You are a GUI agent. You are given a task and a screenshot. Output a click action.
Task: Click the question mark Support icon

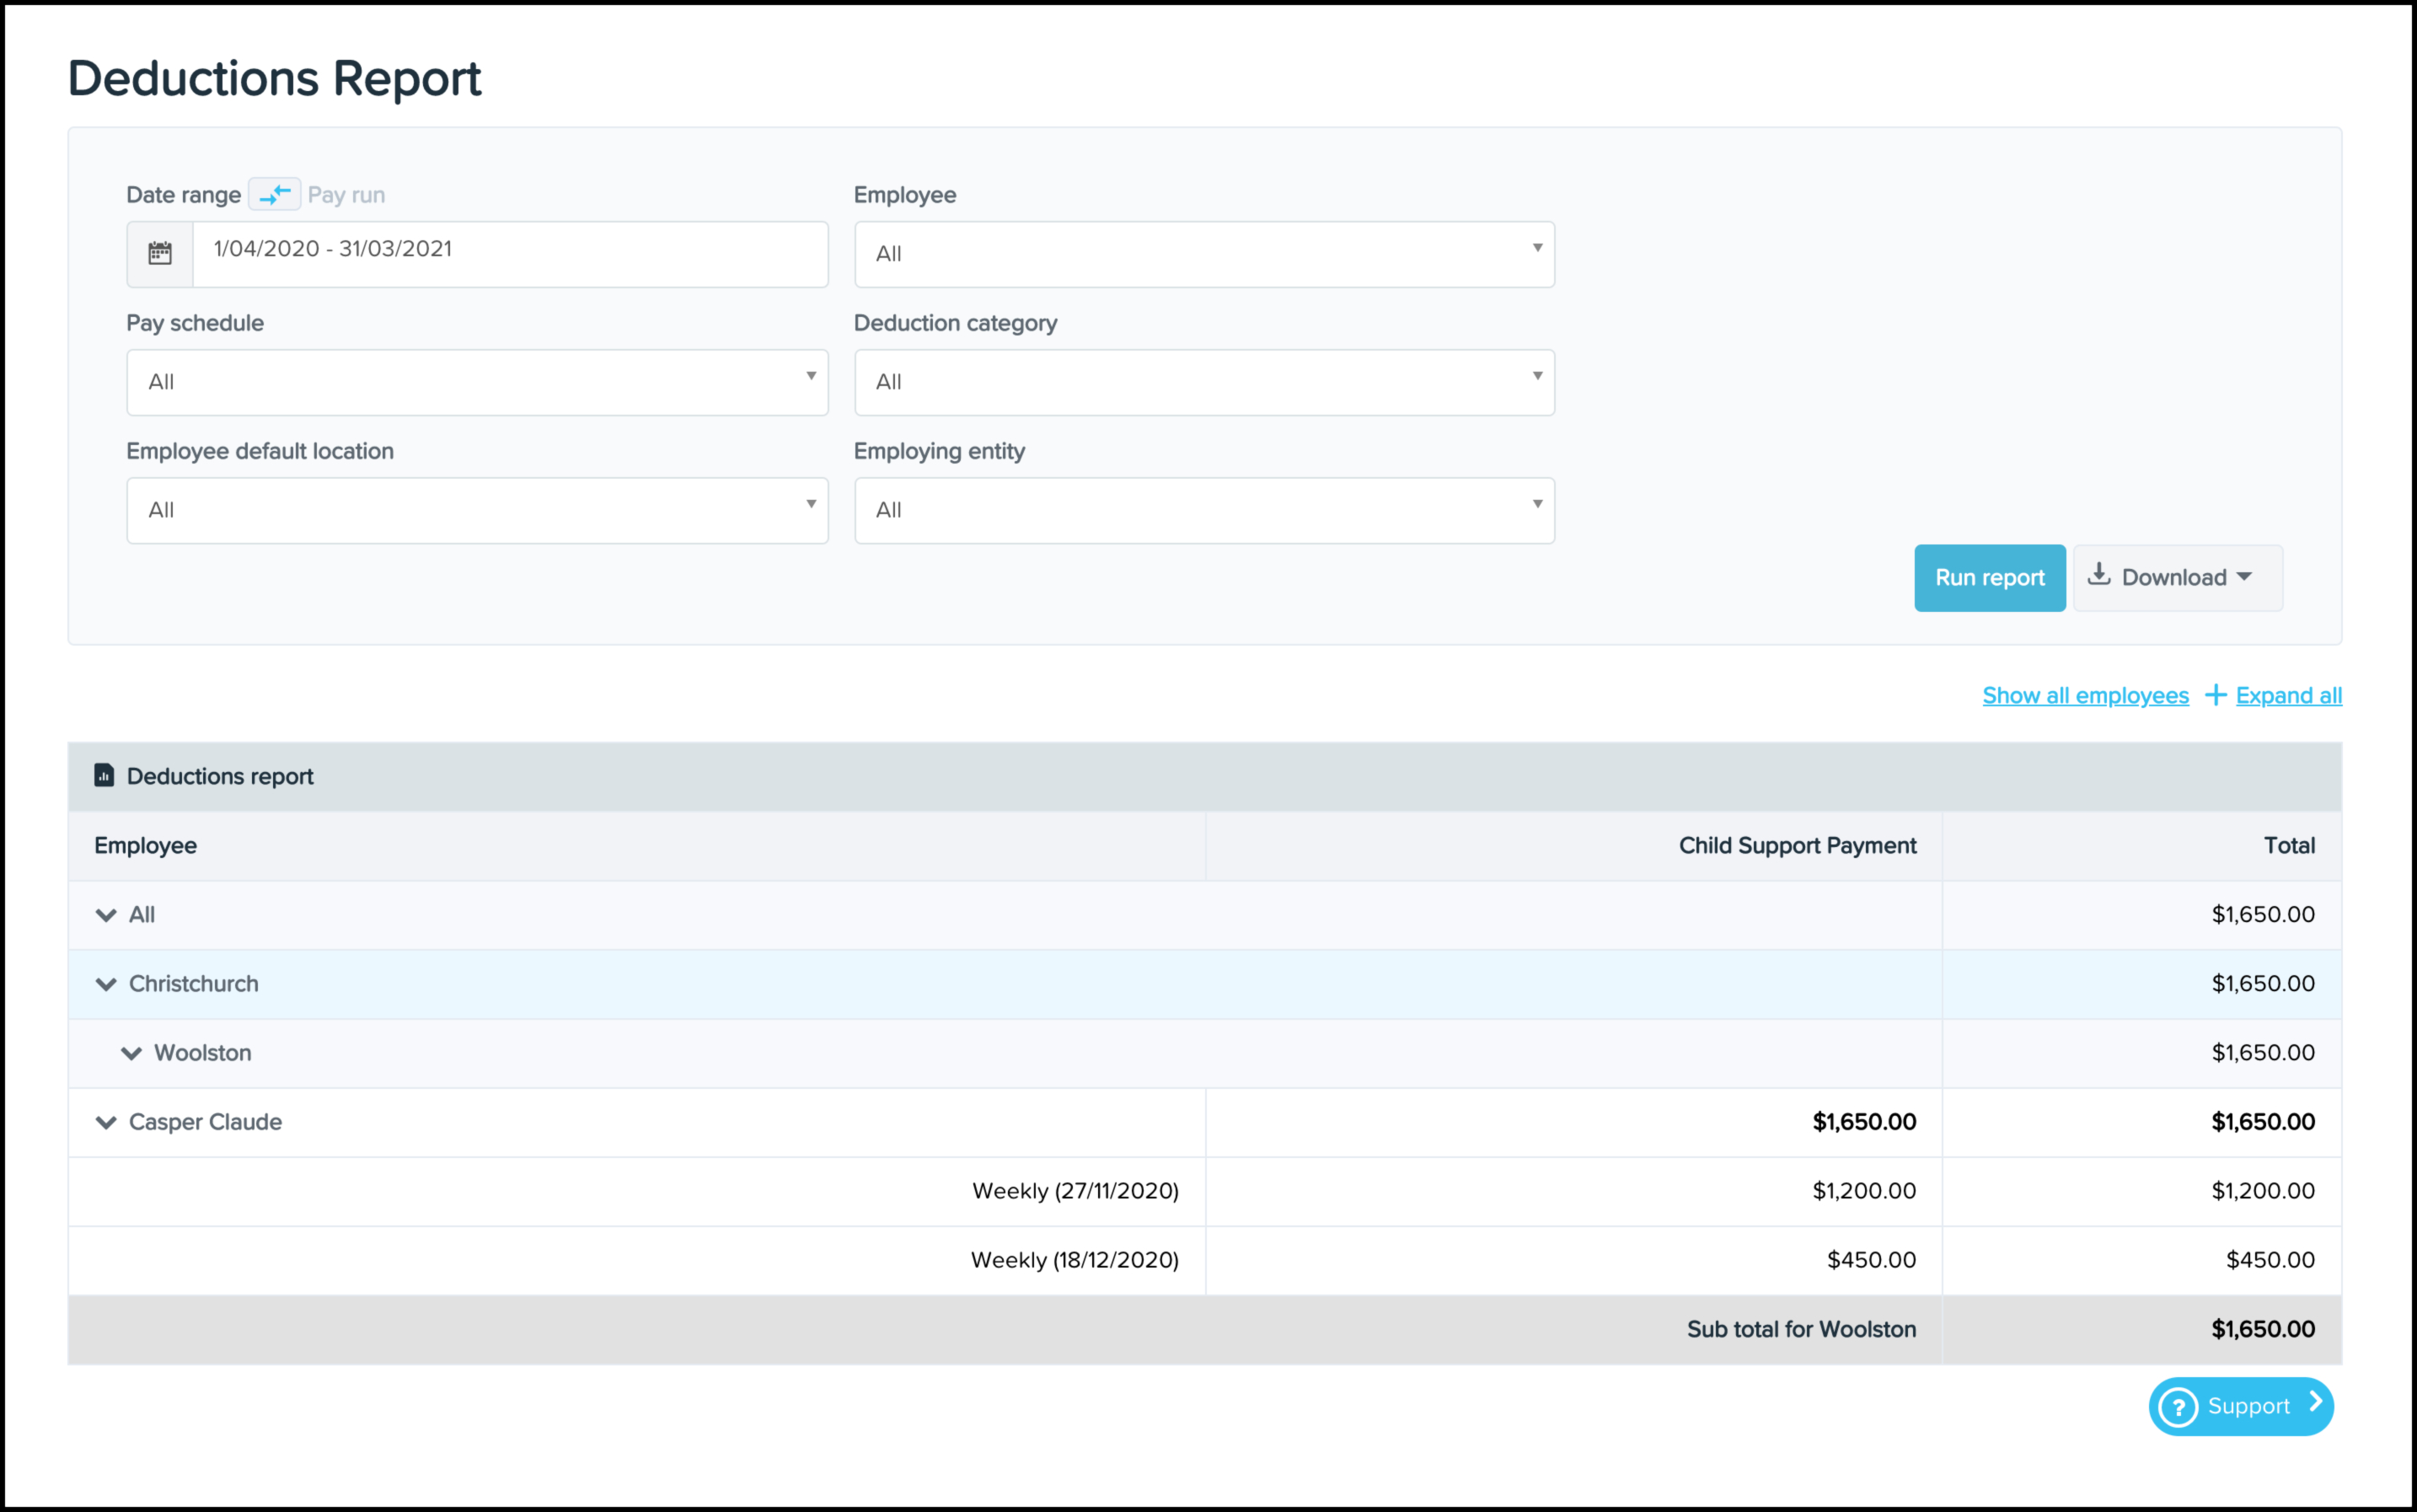pyautogui.click(x=2178, y=1407)
